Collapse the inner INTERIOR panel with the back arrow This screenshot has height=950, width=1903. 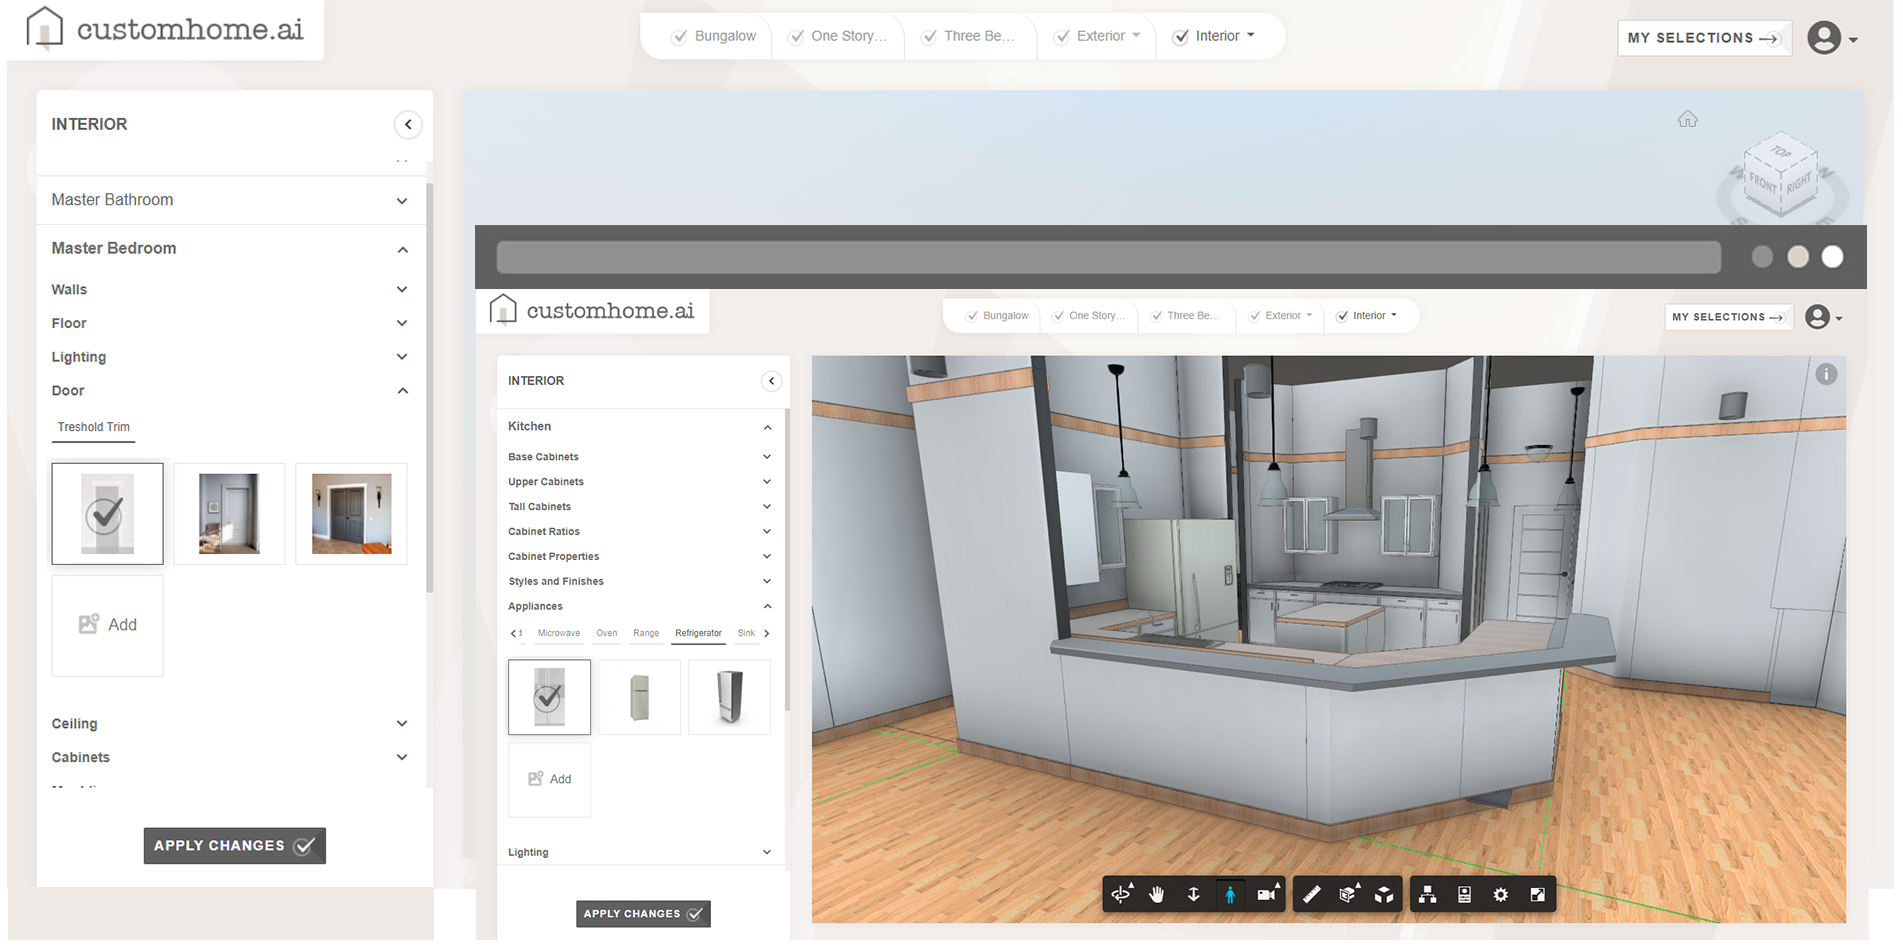click(771, 381)
